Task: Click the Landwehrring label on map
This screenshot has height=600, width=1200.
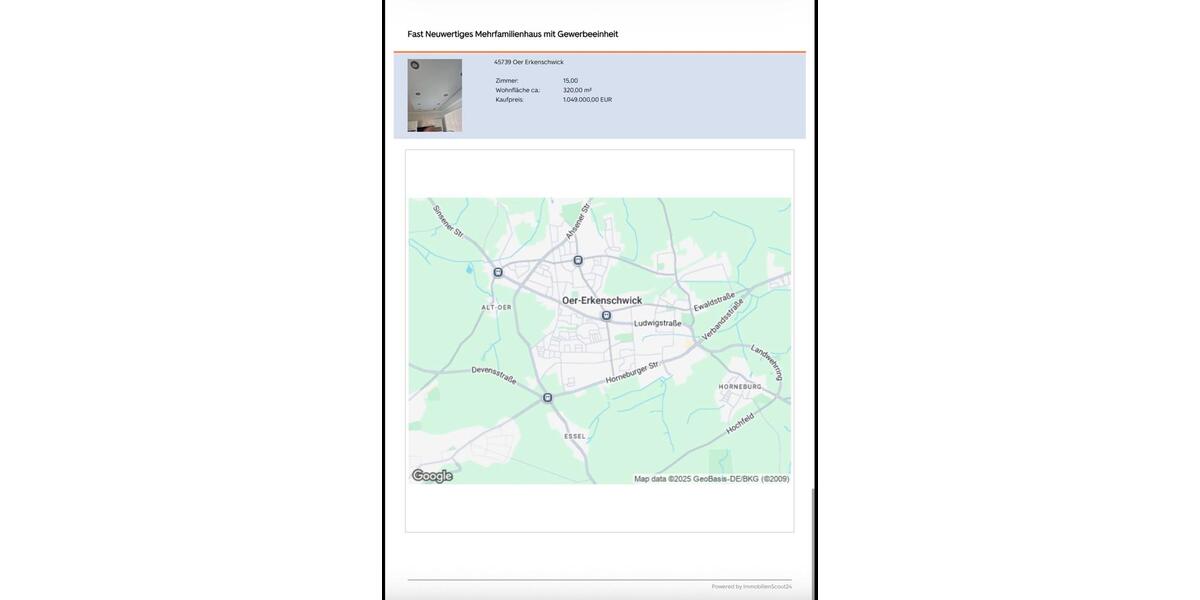Action: coord(767,363)
